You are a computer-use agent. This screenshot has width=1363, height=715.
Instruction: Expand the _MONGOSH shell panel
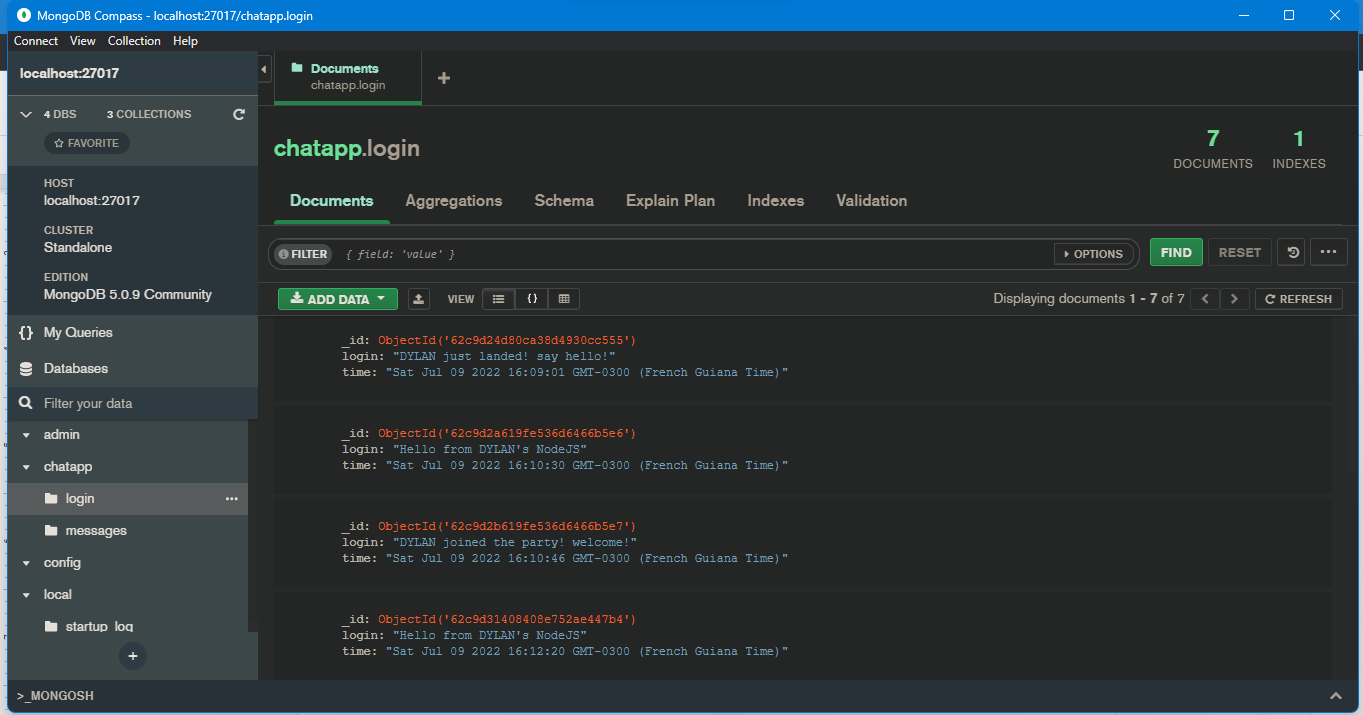(1335, 695)
